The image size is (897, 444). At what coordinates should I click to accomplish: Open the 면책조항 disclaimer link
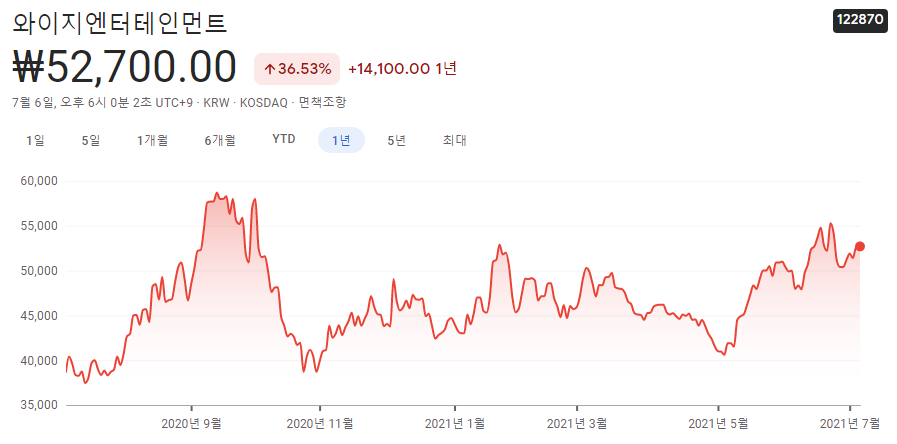322,103
